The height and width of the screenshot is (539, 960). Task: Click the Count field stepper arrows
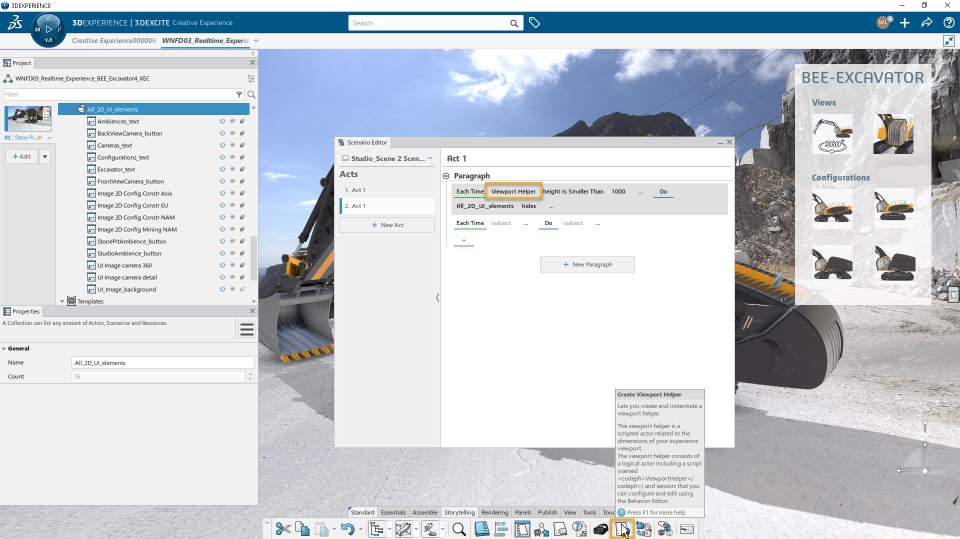tap(250, 377)
